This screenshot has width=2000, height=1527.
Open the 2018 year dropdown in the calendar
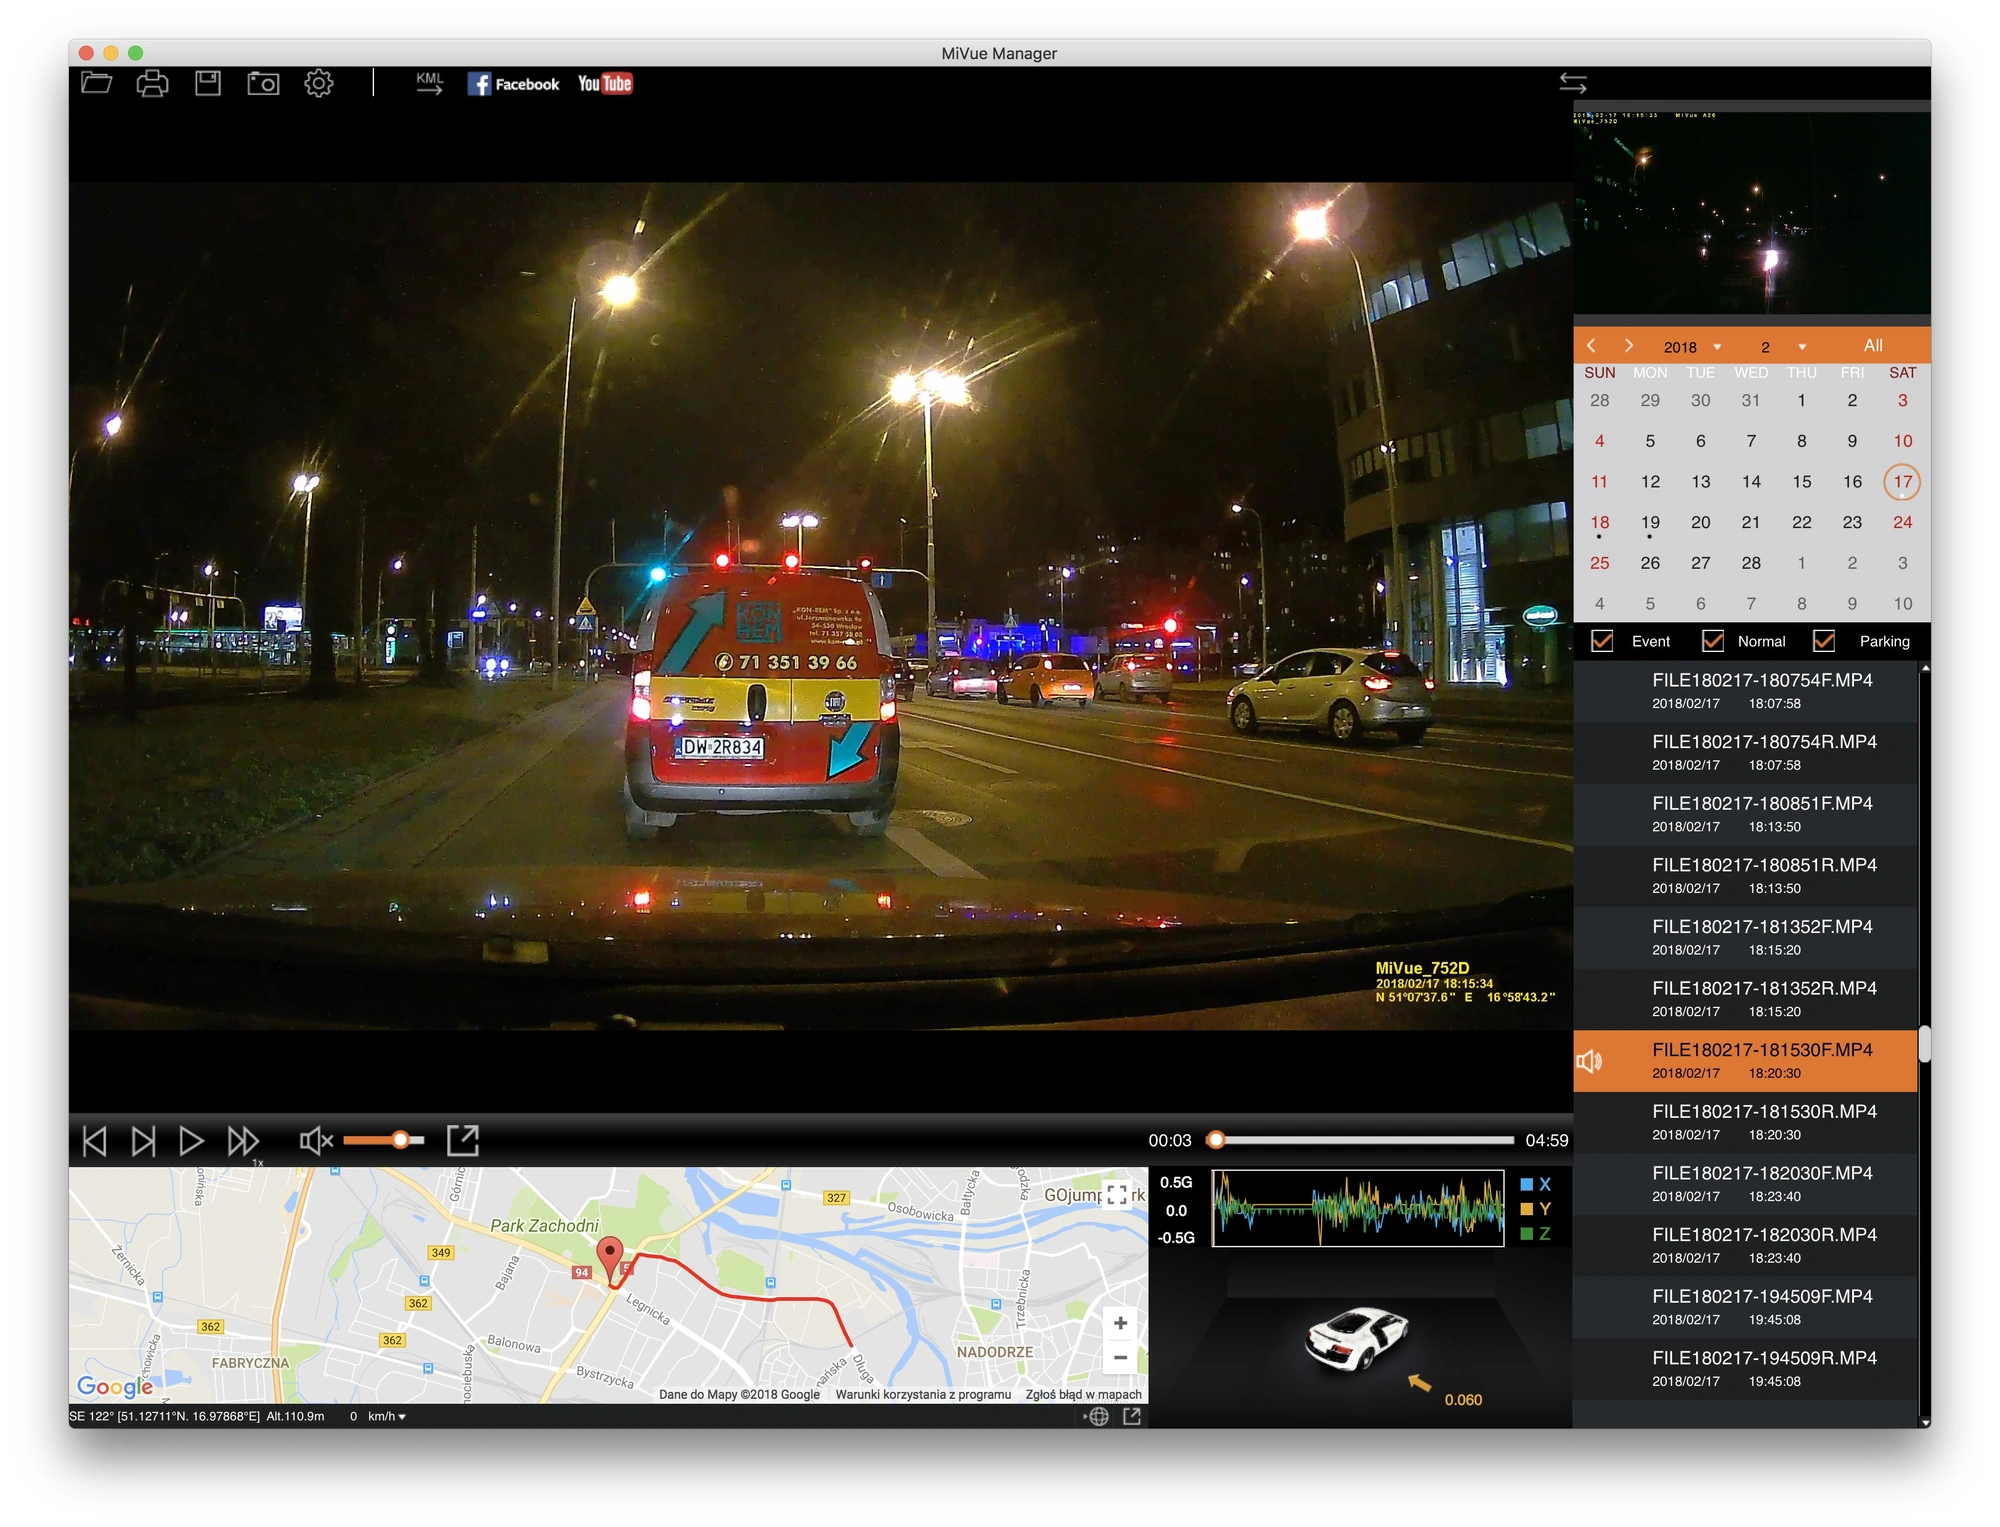[1692, 347]
